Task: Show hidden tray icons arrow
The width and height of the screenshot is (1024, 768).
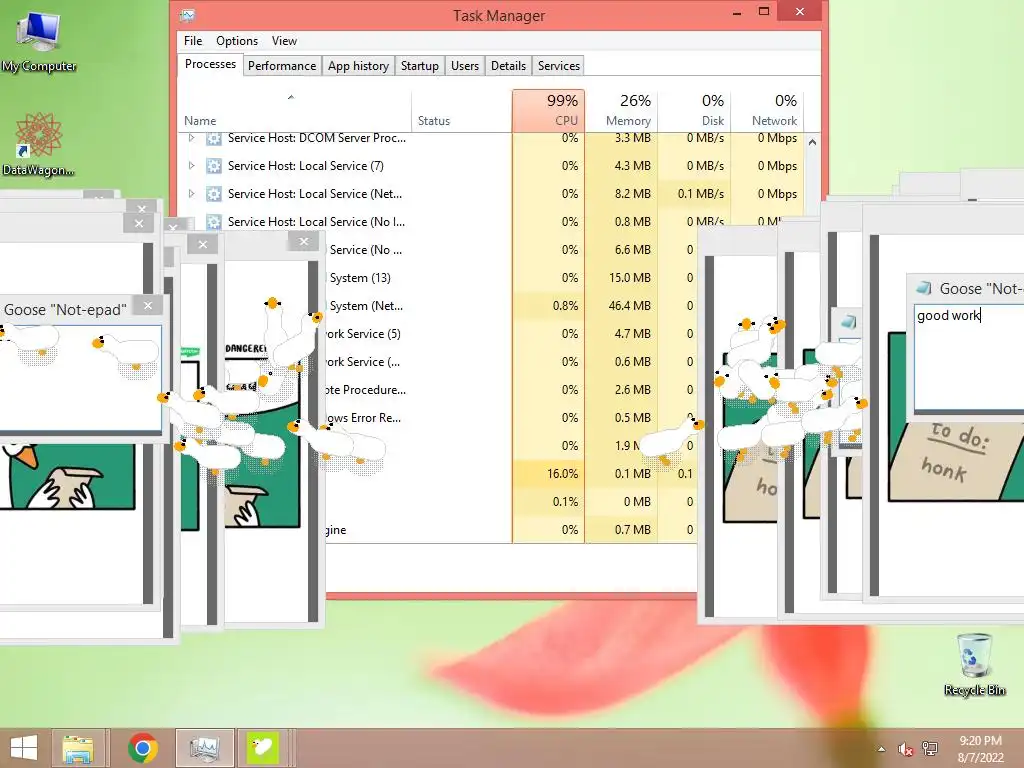Action: (x=881, y=749)
